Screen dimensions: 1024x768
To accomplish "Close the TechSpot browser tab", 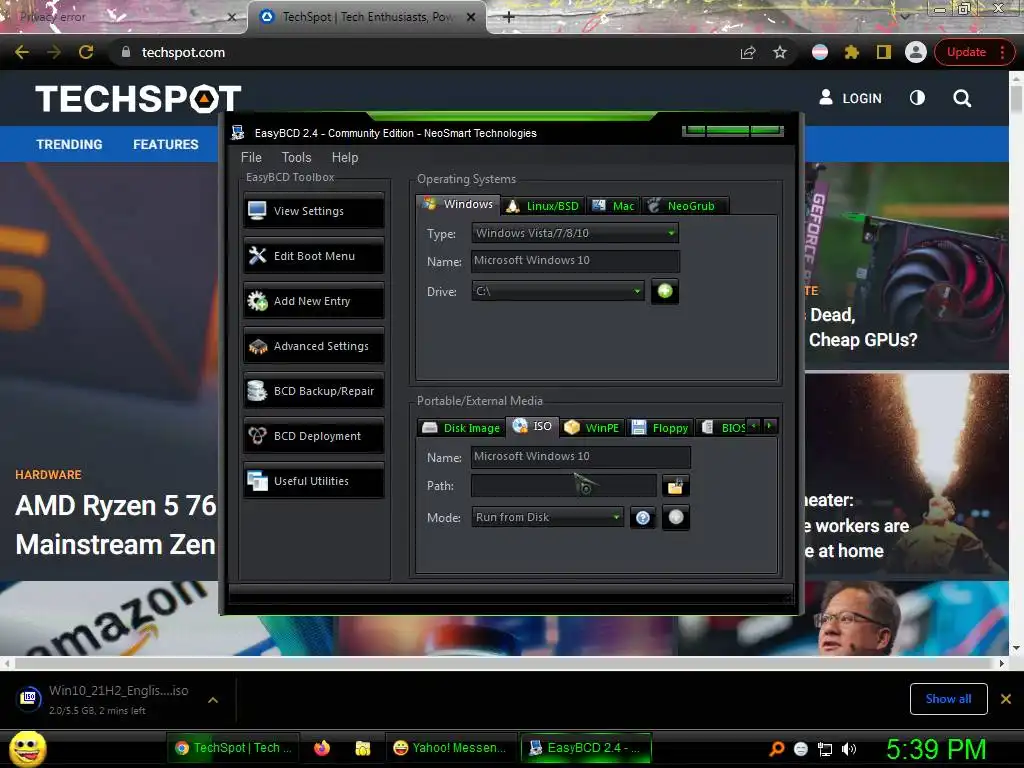I will click(471, 17).
